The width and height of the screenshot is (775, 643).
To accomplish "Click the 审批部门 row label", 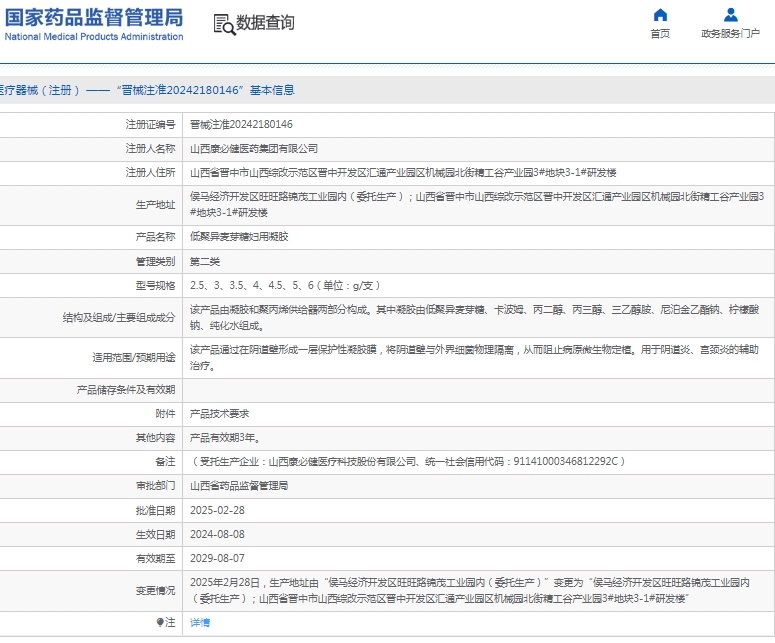I will [155, 486].
